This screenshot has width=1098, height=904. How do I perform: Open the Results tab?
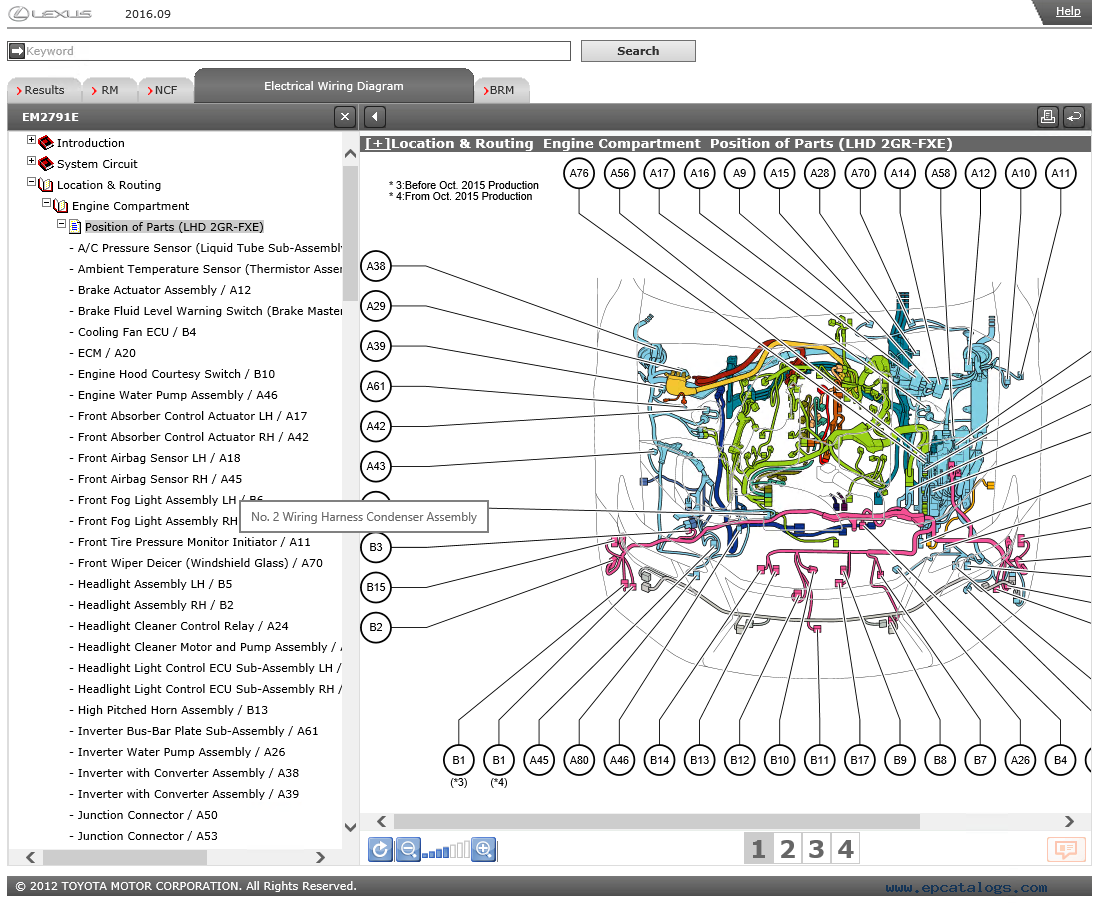coord(43,90)
